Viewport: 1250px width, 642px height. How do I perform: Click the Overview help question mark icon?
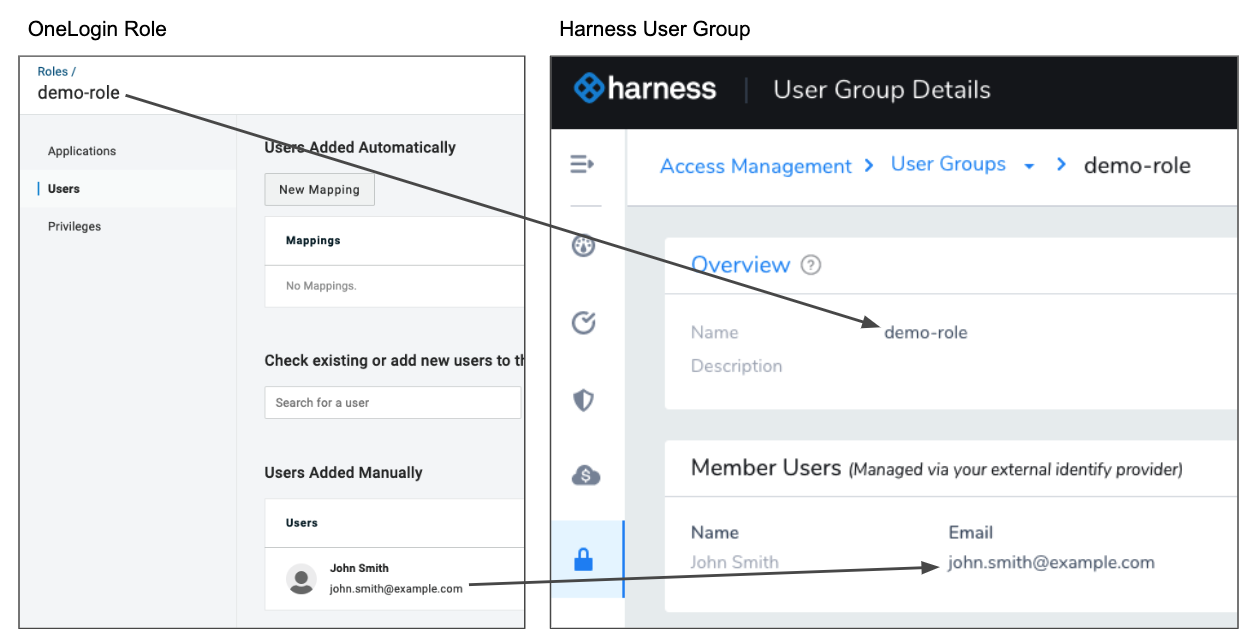coord(811,265)
